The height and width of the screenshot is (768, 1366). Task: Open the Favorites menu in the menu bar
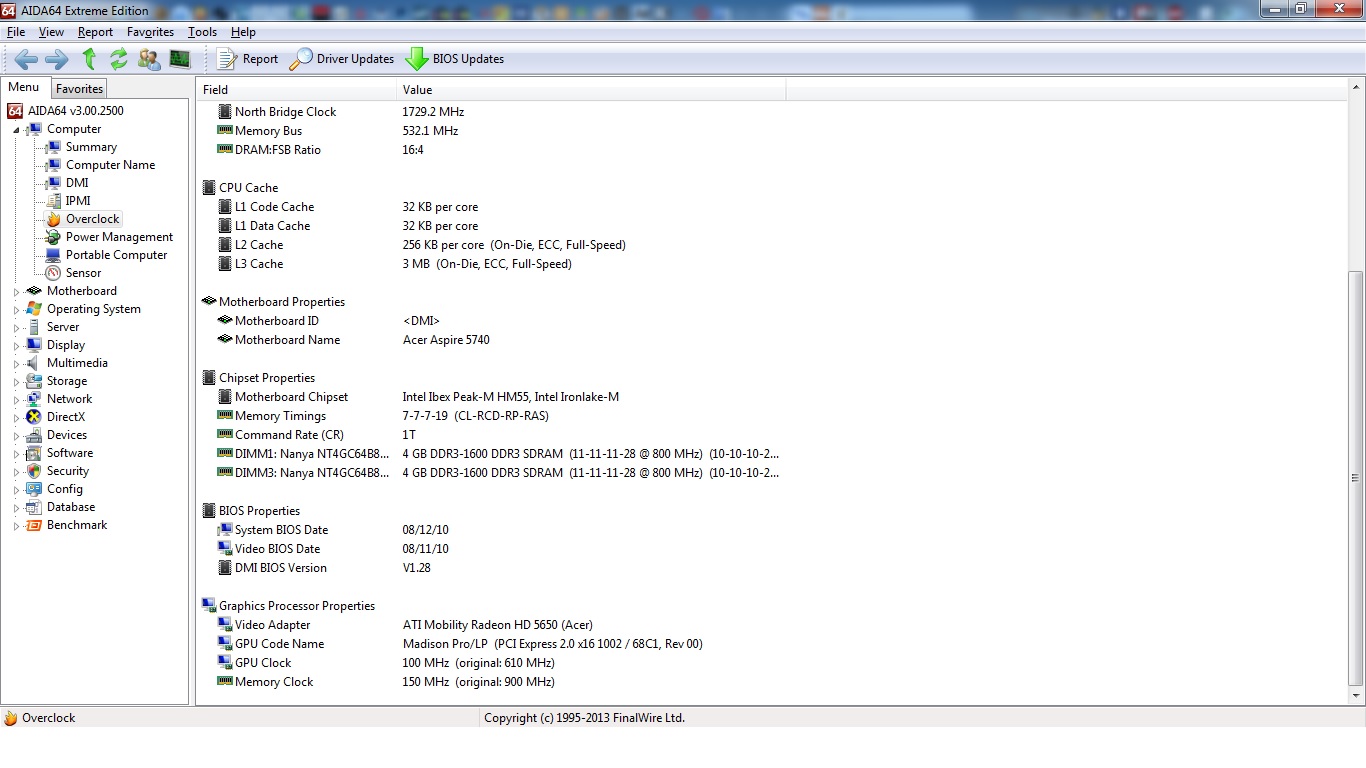click(x=150, y=32)
